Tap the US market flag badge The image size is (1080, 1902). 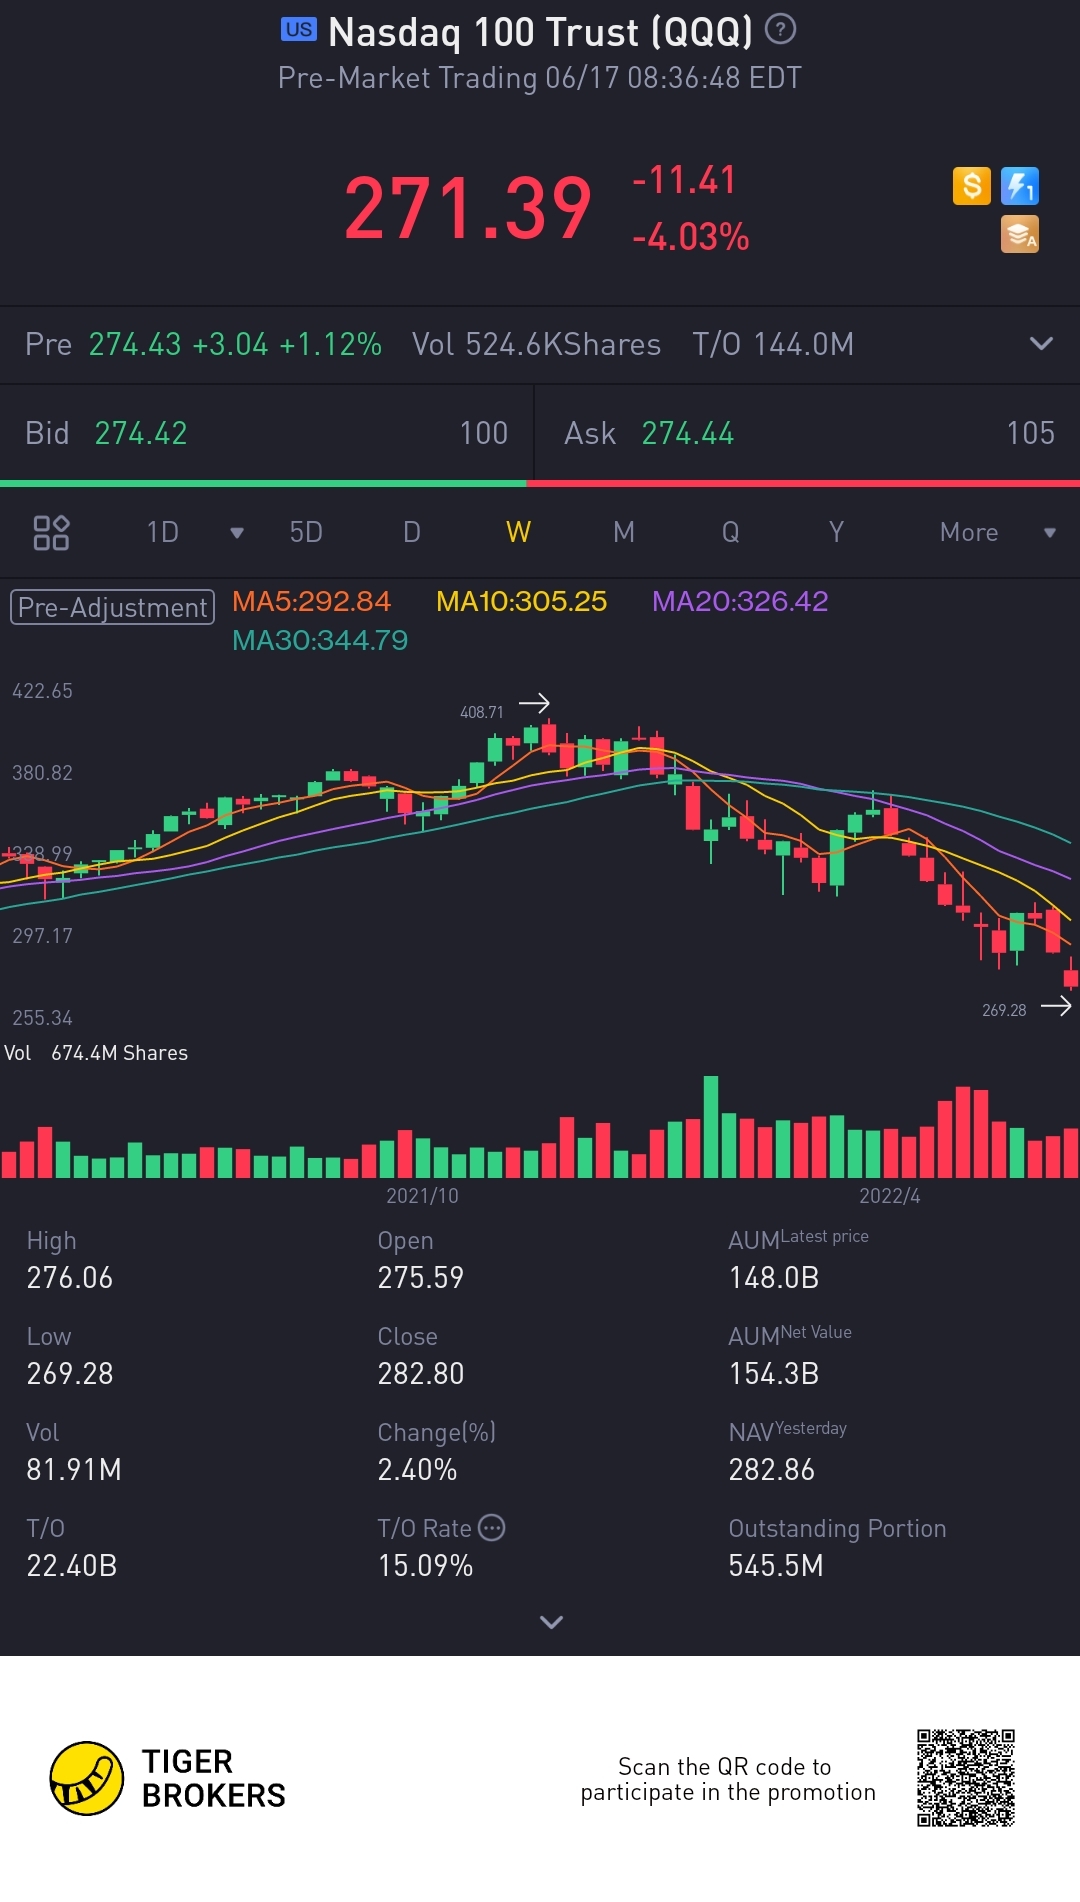[x=298, y=30]
